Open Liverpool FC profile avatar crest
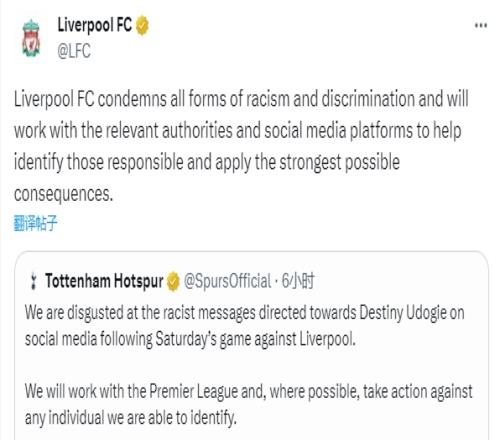Screen dimensions: 500x440 (x=31, y=39)
